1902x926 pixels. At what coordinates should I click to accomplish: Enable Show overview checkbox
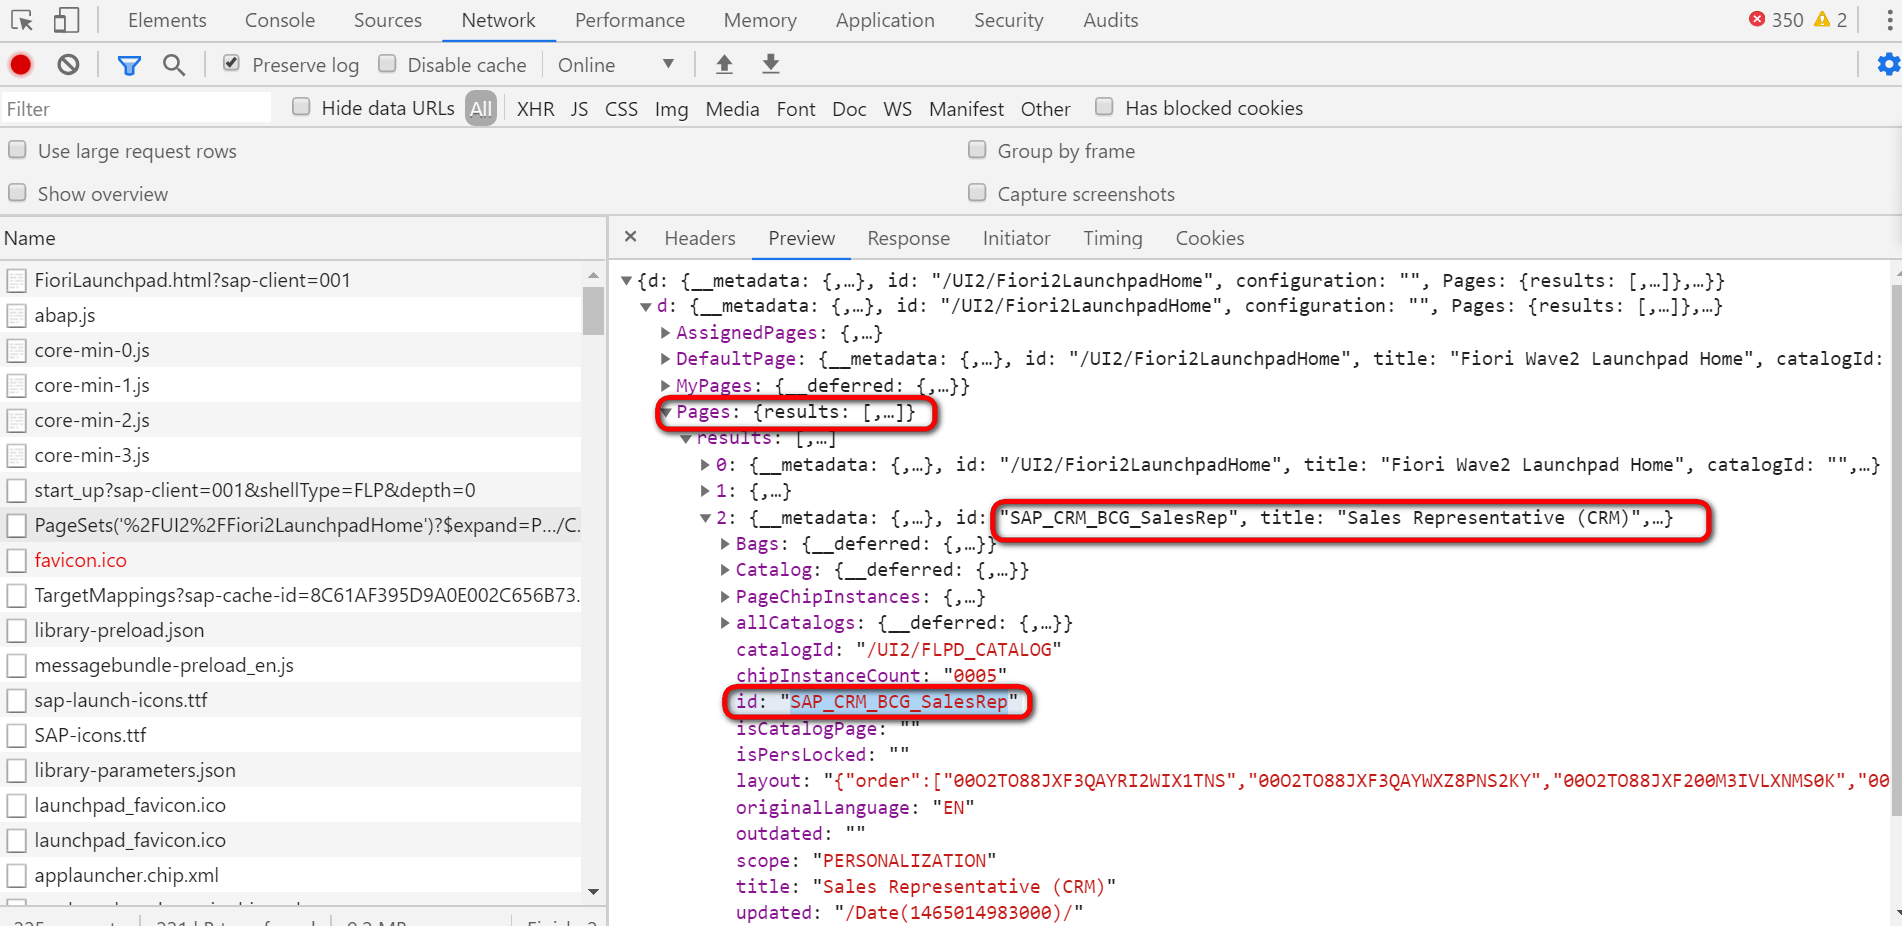coord(17,192)
